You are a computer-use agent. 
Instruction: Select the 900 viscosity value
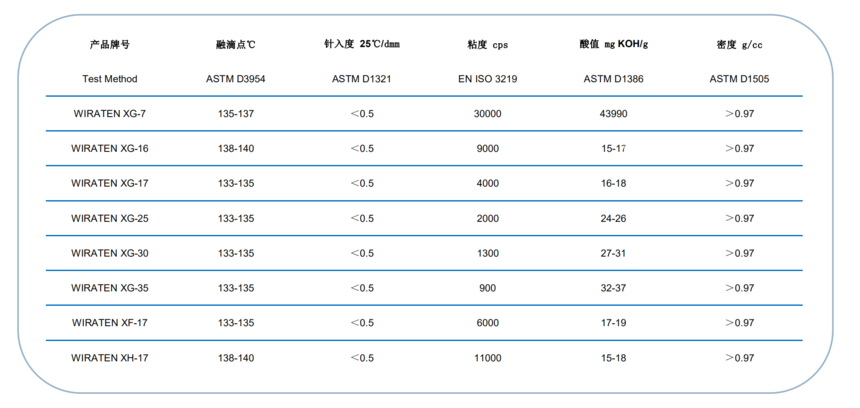[488, 288]
